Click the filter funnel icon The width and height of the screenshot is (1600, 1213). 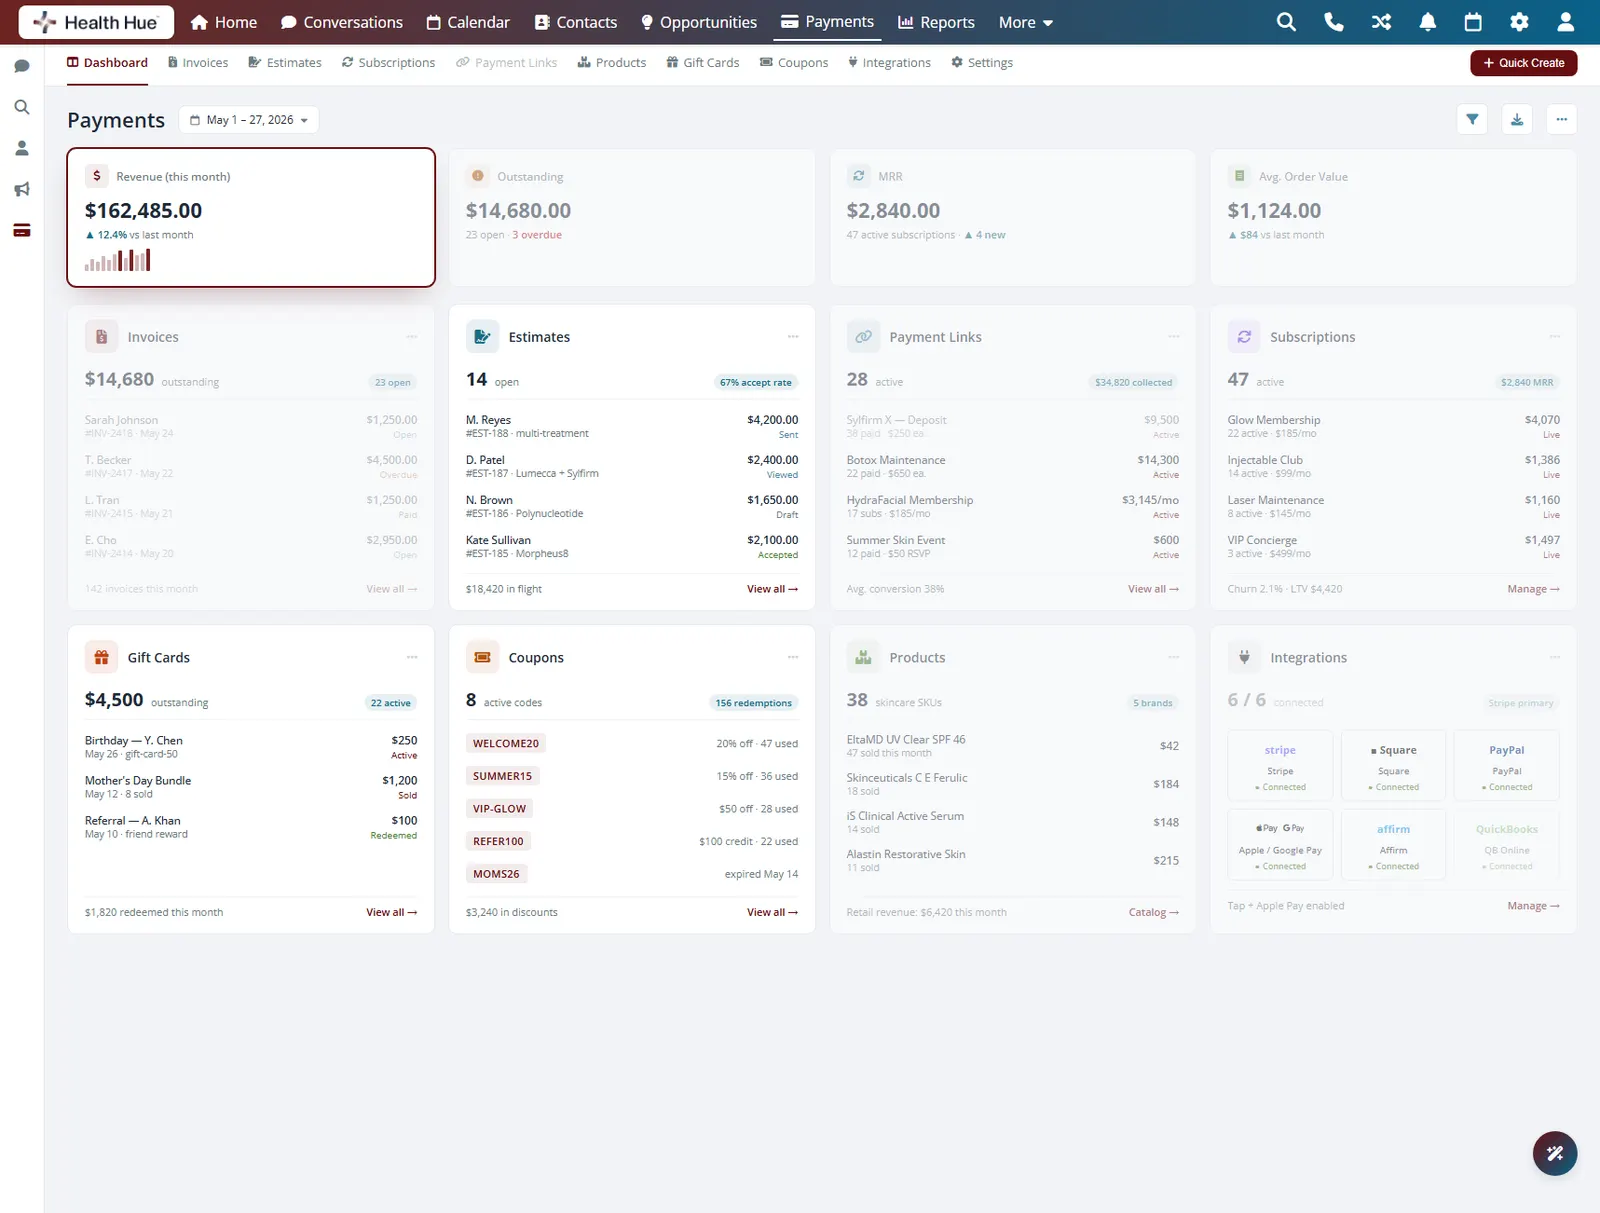[1472, 119]
